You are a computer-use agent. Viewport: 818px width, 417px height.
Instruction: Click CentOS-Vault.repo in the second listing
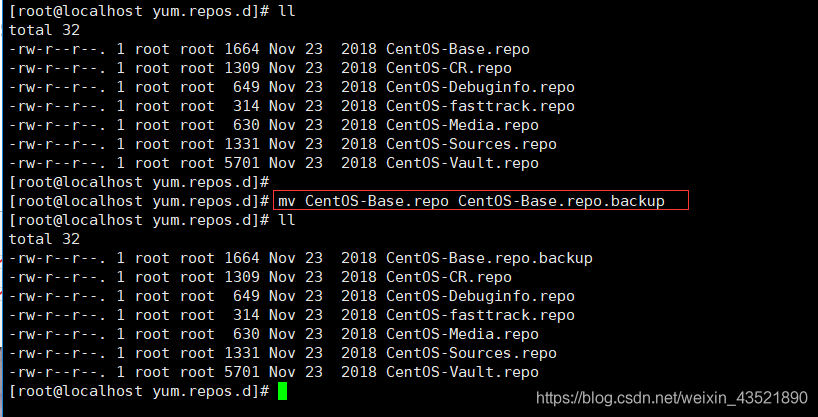[x=462, y=372]
